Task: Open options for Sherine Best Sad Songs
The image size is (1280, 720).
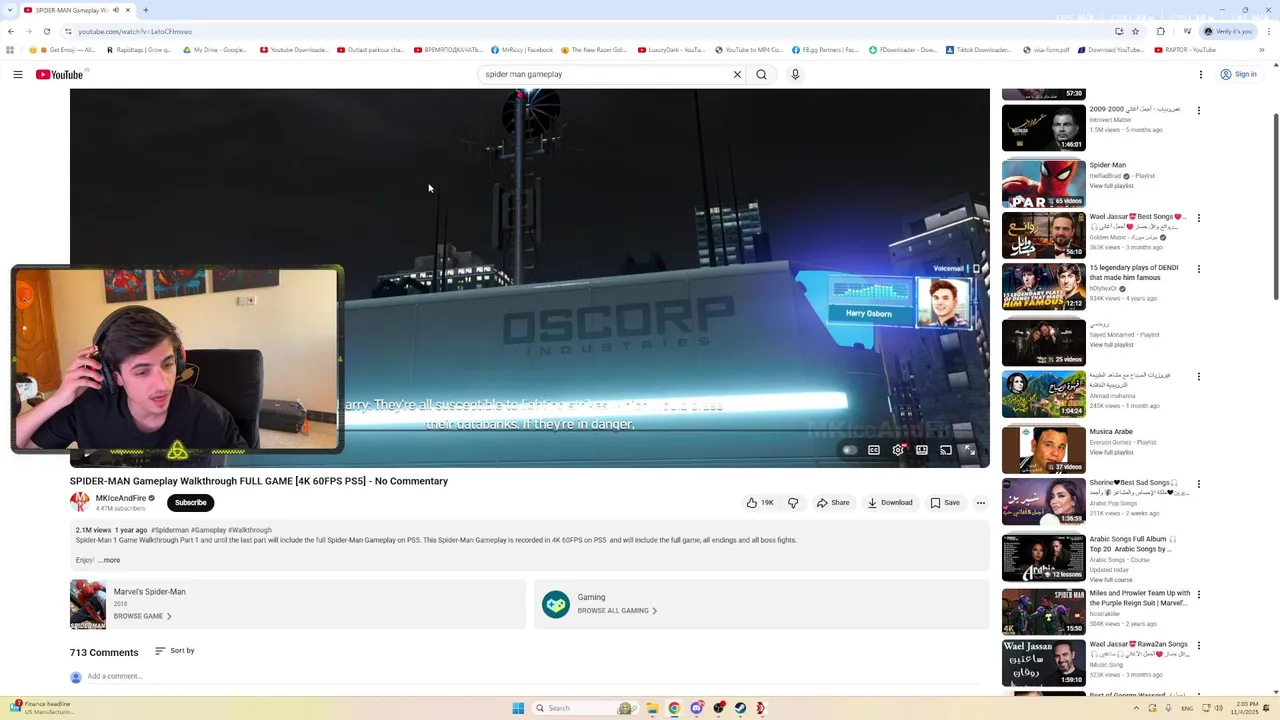Action: pos(1199,484)
